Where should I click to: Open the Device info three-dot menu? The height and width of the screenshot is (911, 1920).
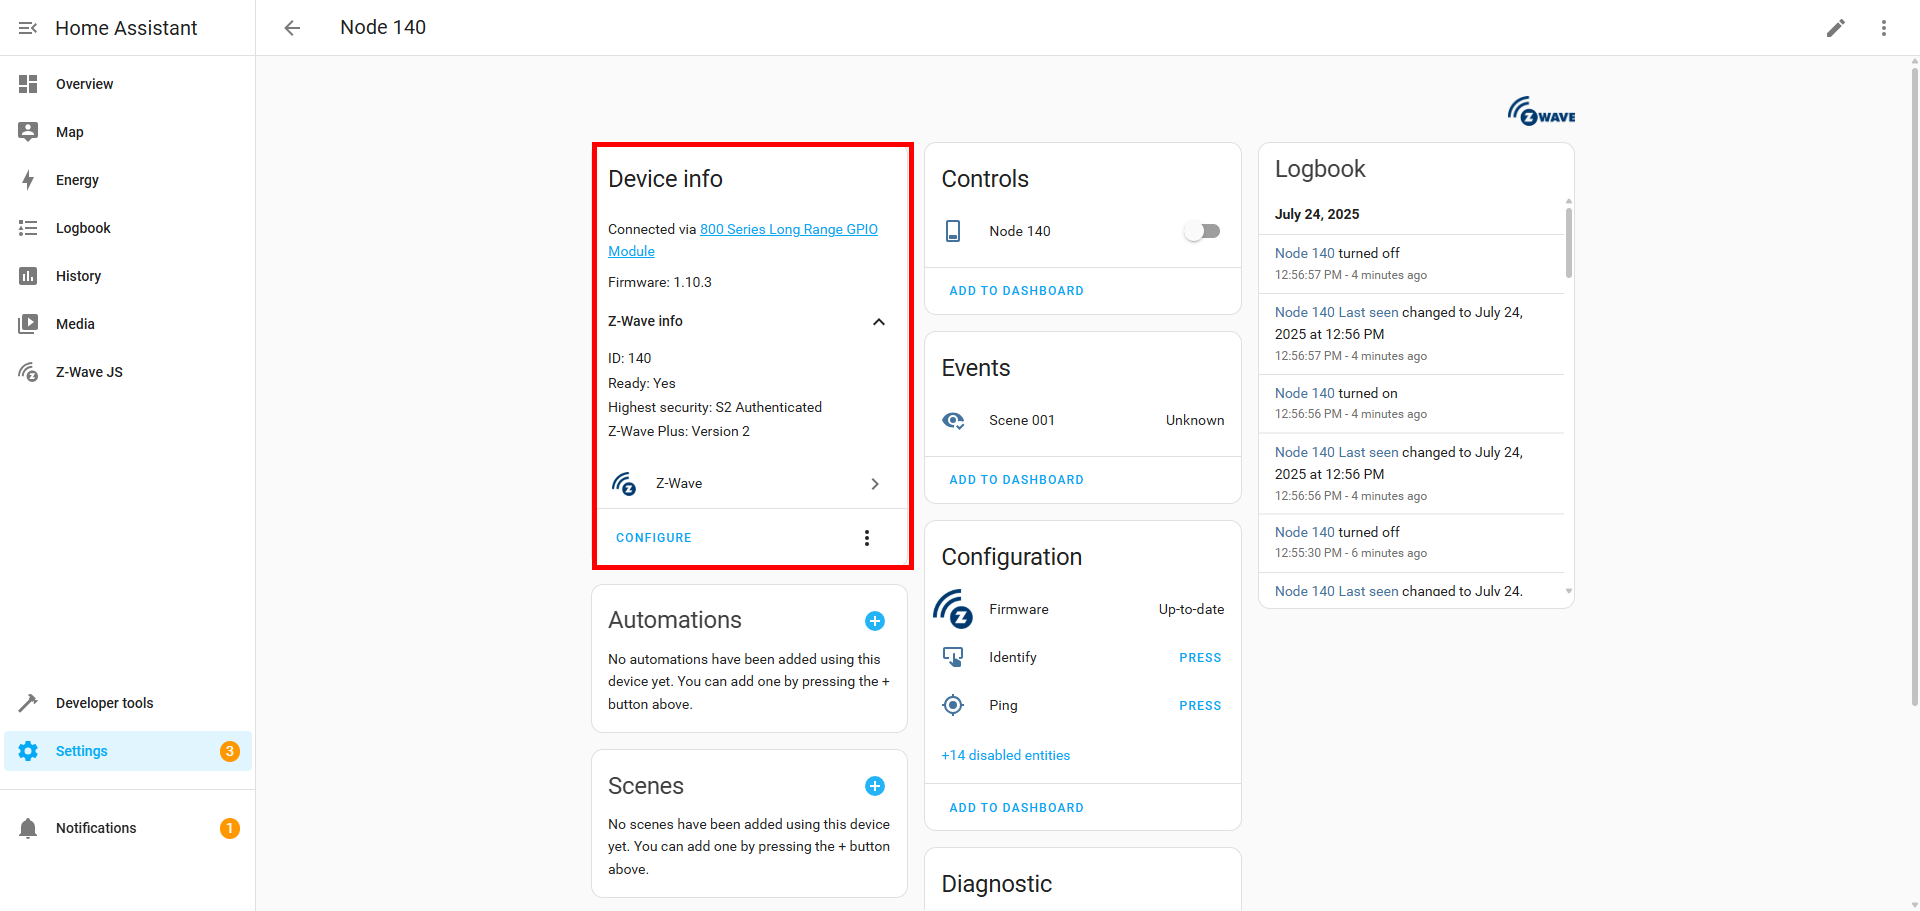click(867, 538)
